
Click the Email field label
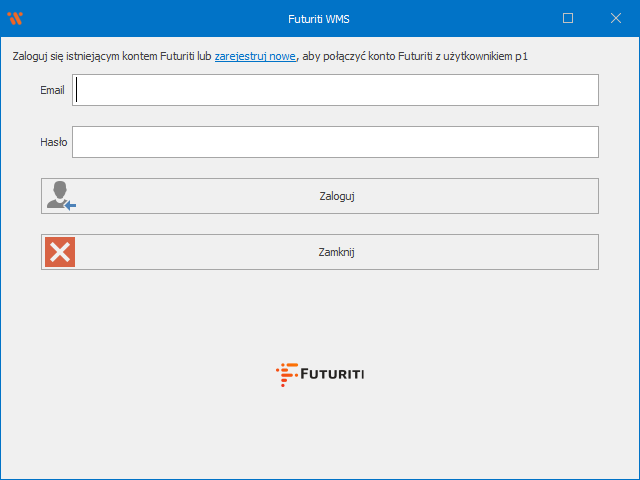coord(52,90)
